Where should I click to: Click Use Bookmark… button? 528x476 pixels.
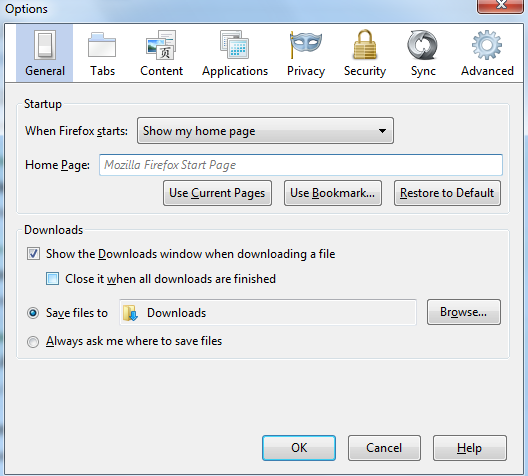333,193
